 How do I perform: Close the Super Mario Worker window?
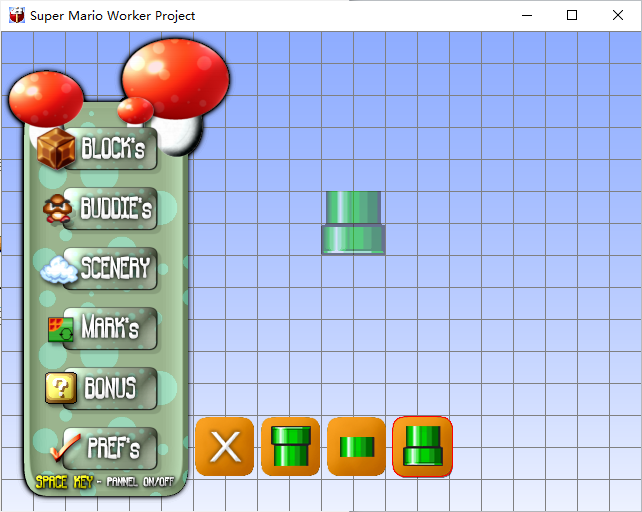point(618,16)
